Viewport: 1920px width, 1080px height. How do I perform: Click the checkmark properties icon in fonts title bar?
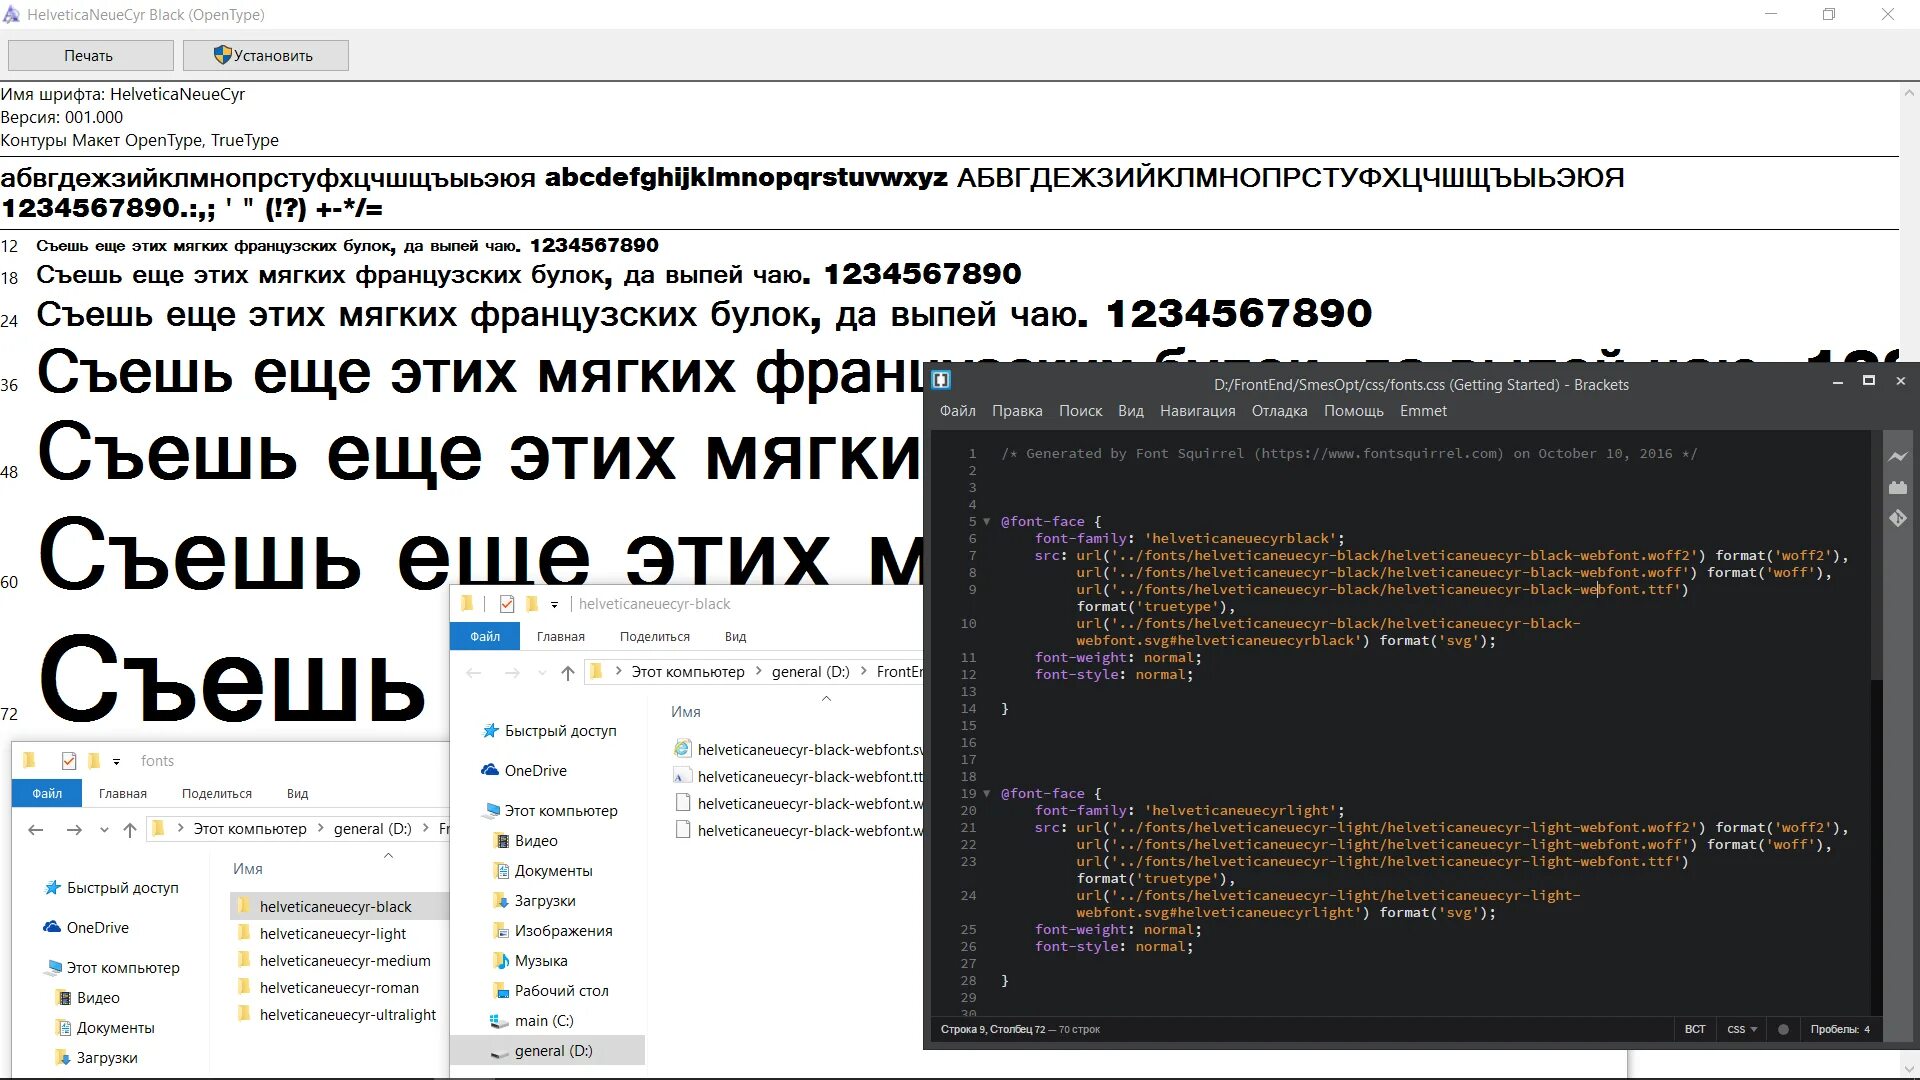point(69,761)
